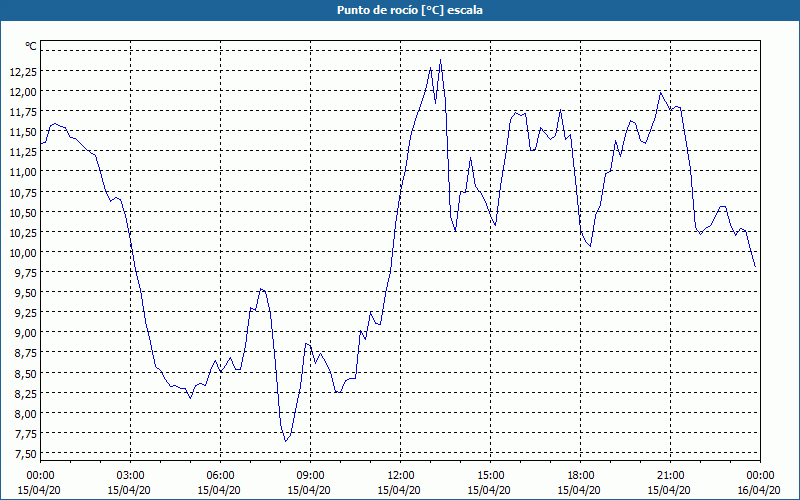Click the 8,50 y-axis label
This screenshot has width=800, height=500.
(27, 373)
